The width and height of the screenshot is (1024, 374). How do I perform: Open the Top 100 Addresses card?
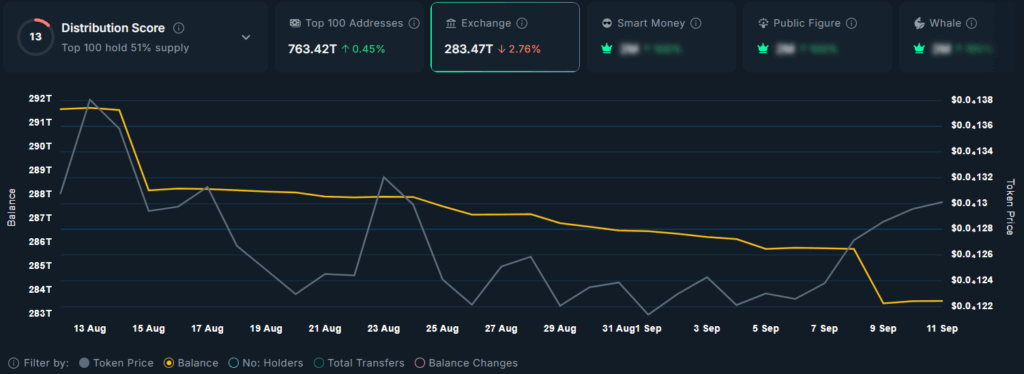(x=349, y=37)
